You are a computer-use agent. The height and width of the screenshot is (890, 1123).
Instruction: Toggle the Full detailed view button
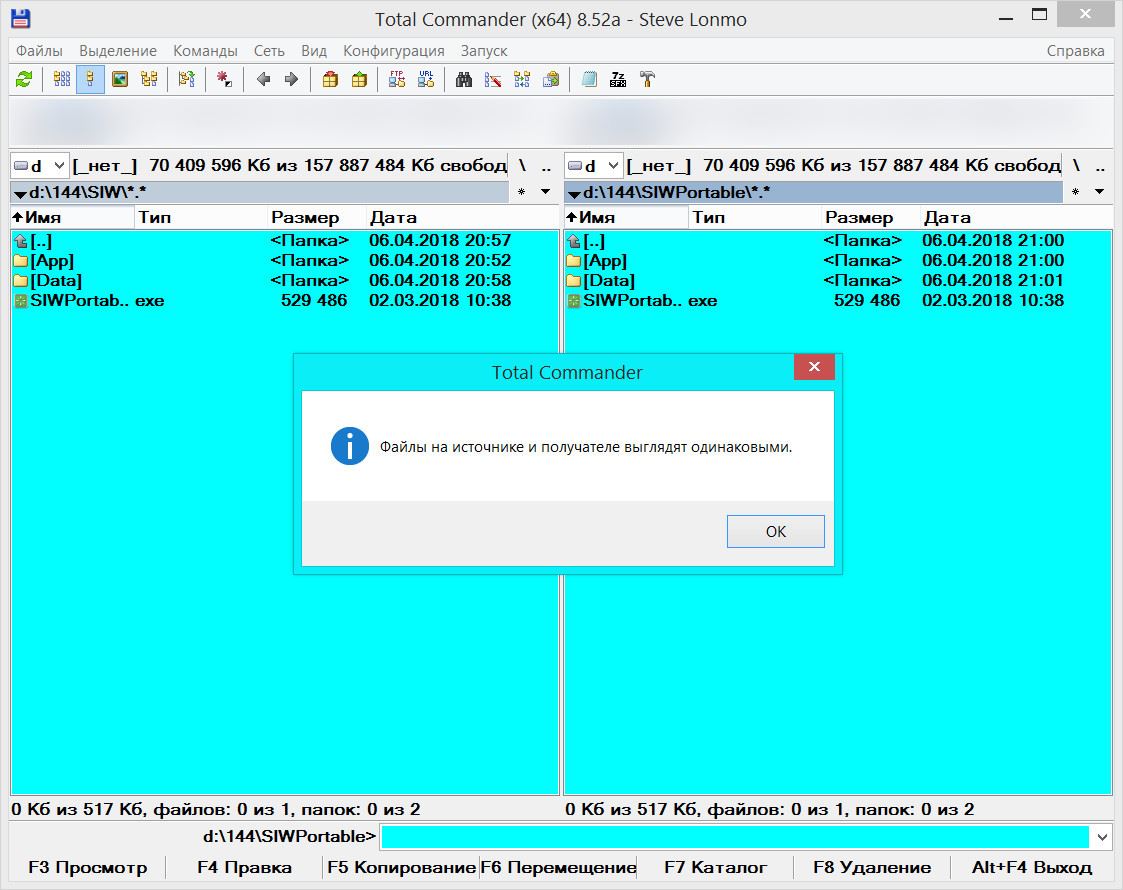click(90, 79)
